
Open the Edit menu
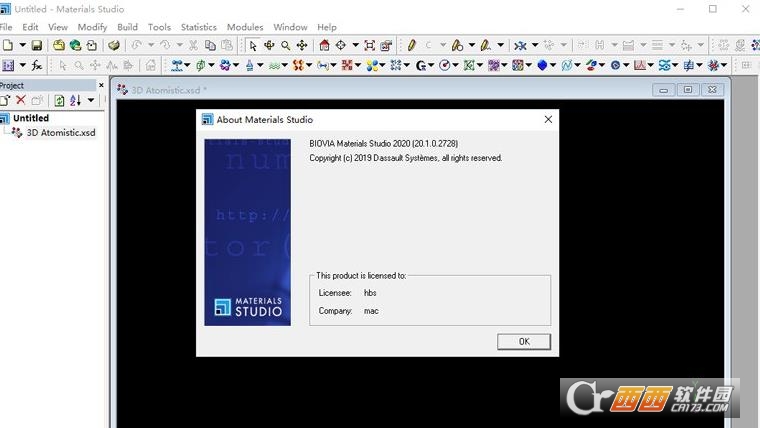coord(30,27)
